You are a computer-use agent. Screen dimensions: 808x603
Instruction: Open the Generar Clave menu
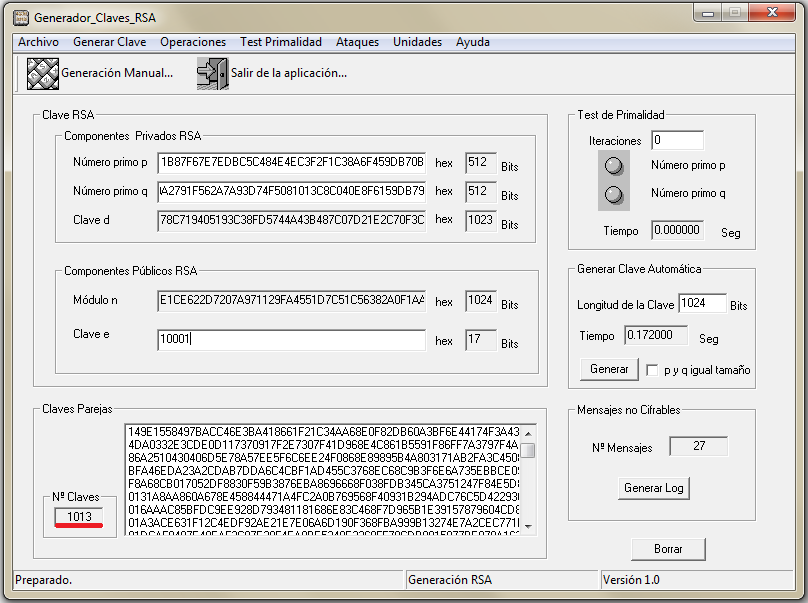(x=109, y=42)
